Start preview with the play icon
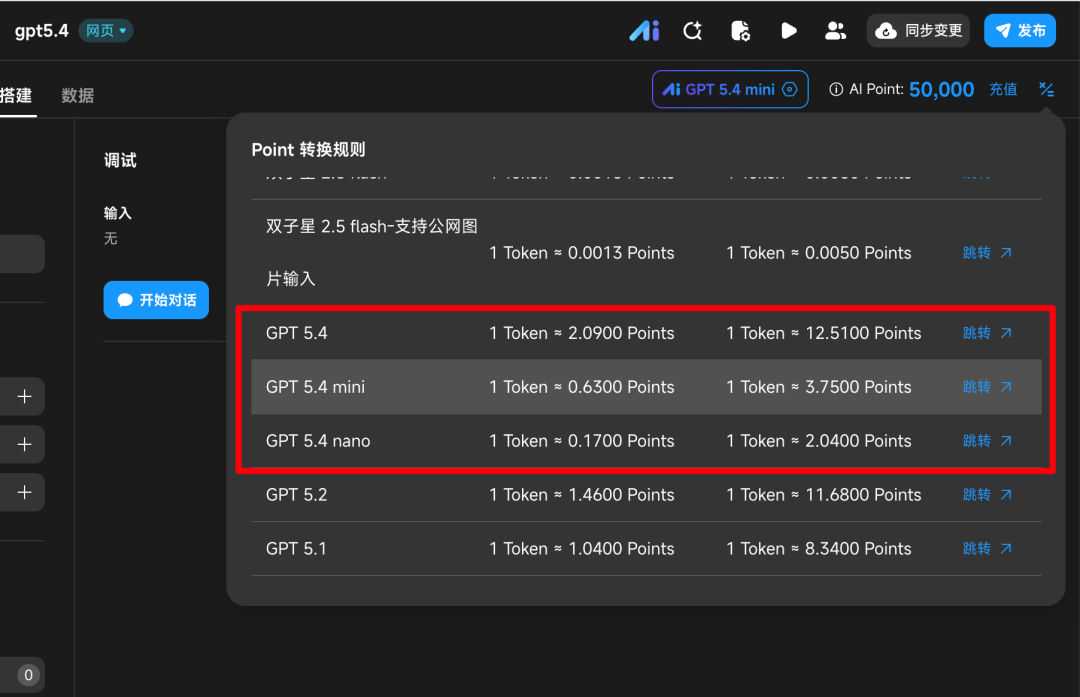Screen dimensions: 1080x697 pos(789,31)
